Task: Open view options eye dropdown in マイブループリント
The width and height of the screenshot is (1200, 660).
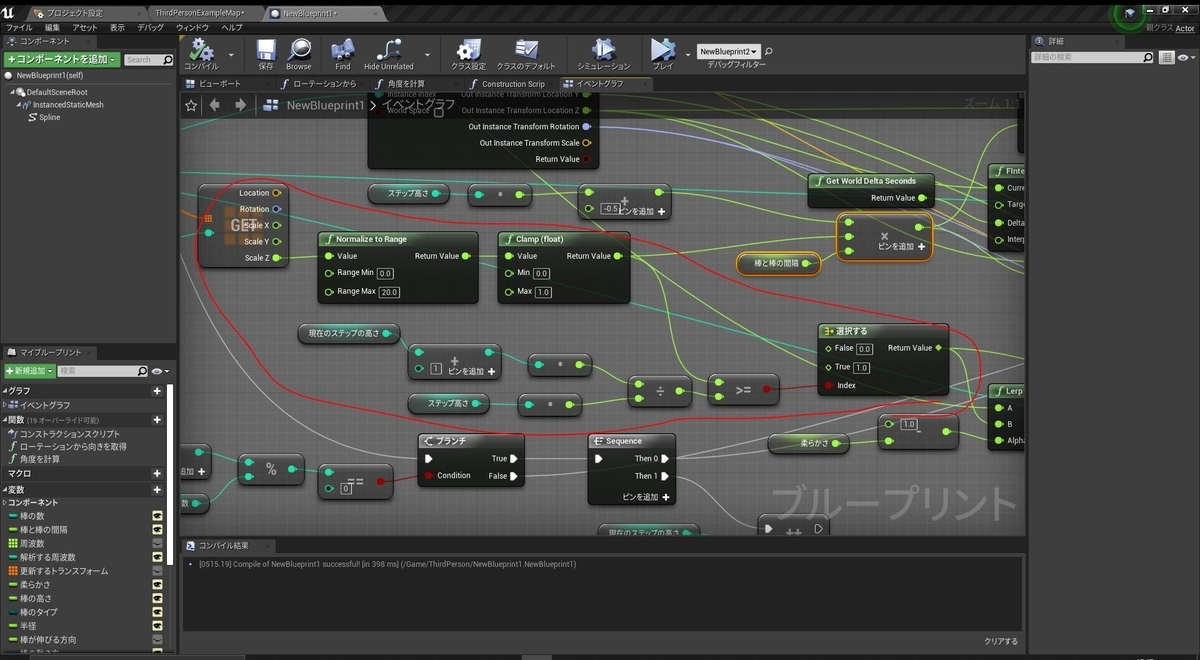Action: [x=159, y=371]
